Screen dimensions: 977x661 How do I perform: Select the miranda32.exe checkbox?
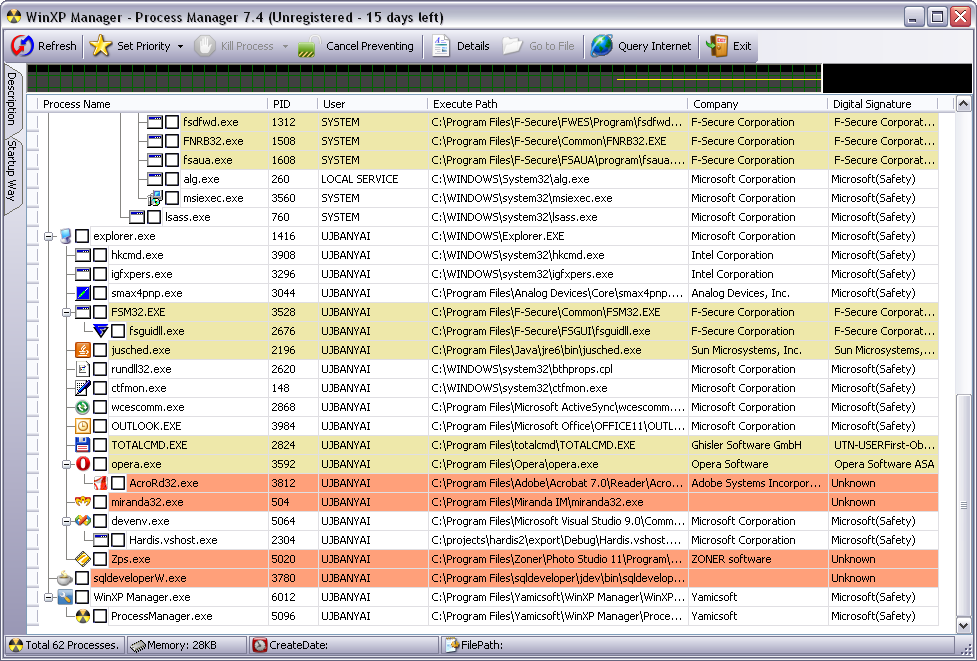click(100, 502)
